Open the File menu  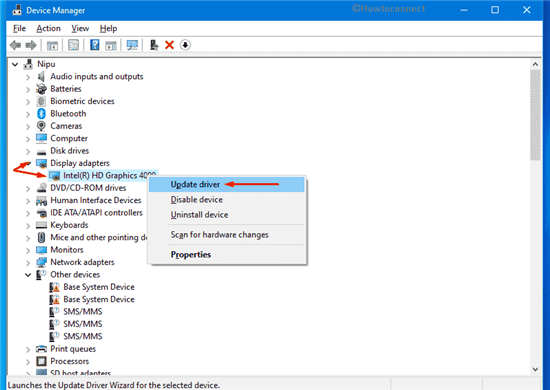point(19,28)
